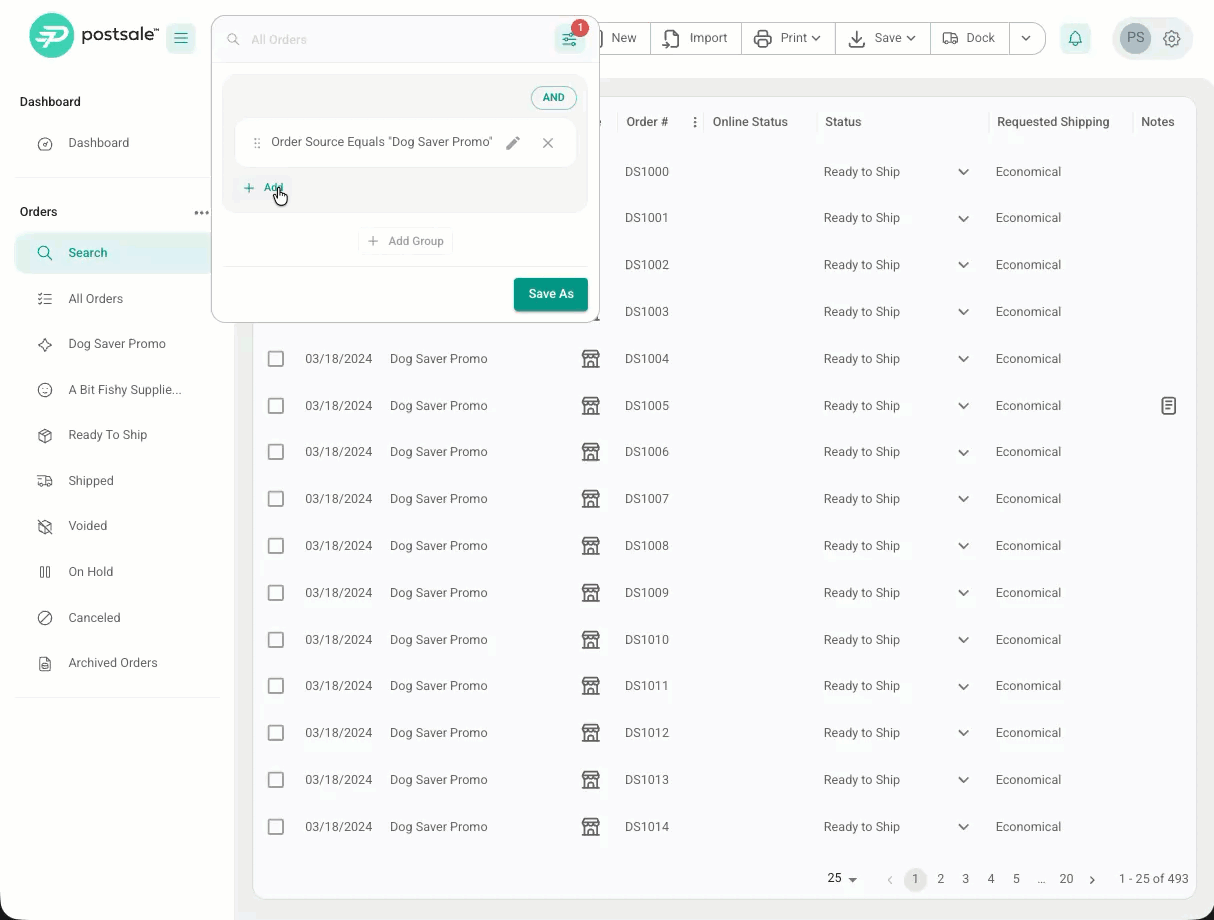Open the notes icon on the DS1005 row

(1169, 406)
